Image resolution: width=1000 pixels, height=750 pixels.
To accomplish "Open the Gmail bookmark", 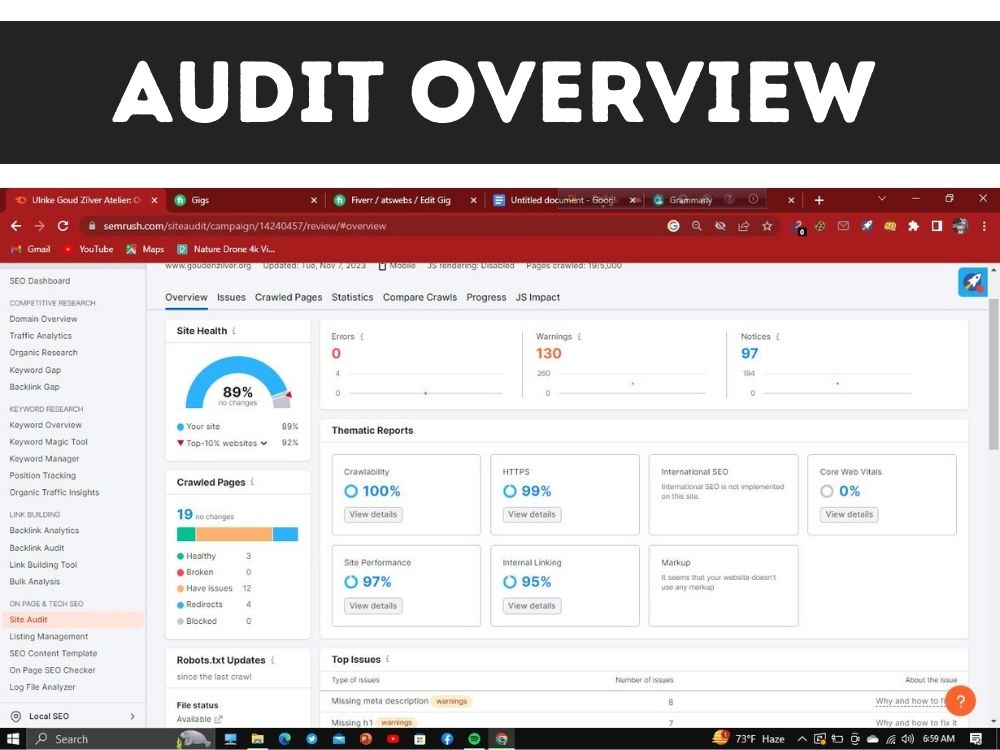I will [31, 249].
